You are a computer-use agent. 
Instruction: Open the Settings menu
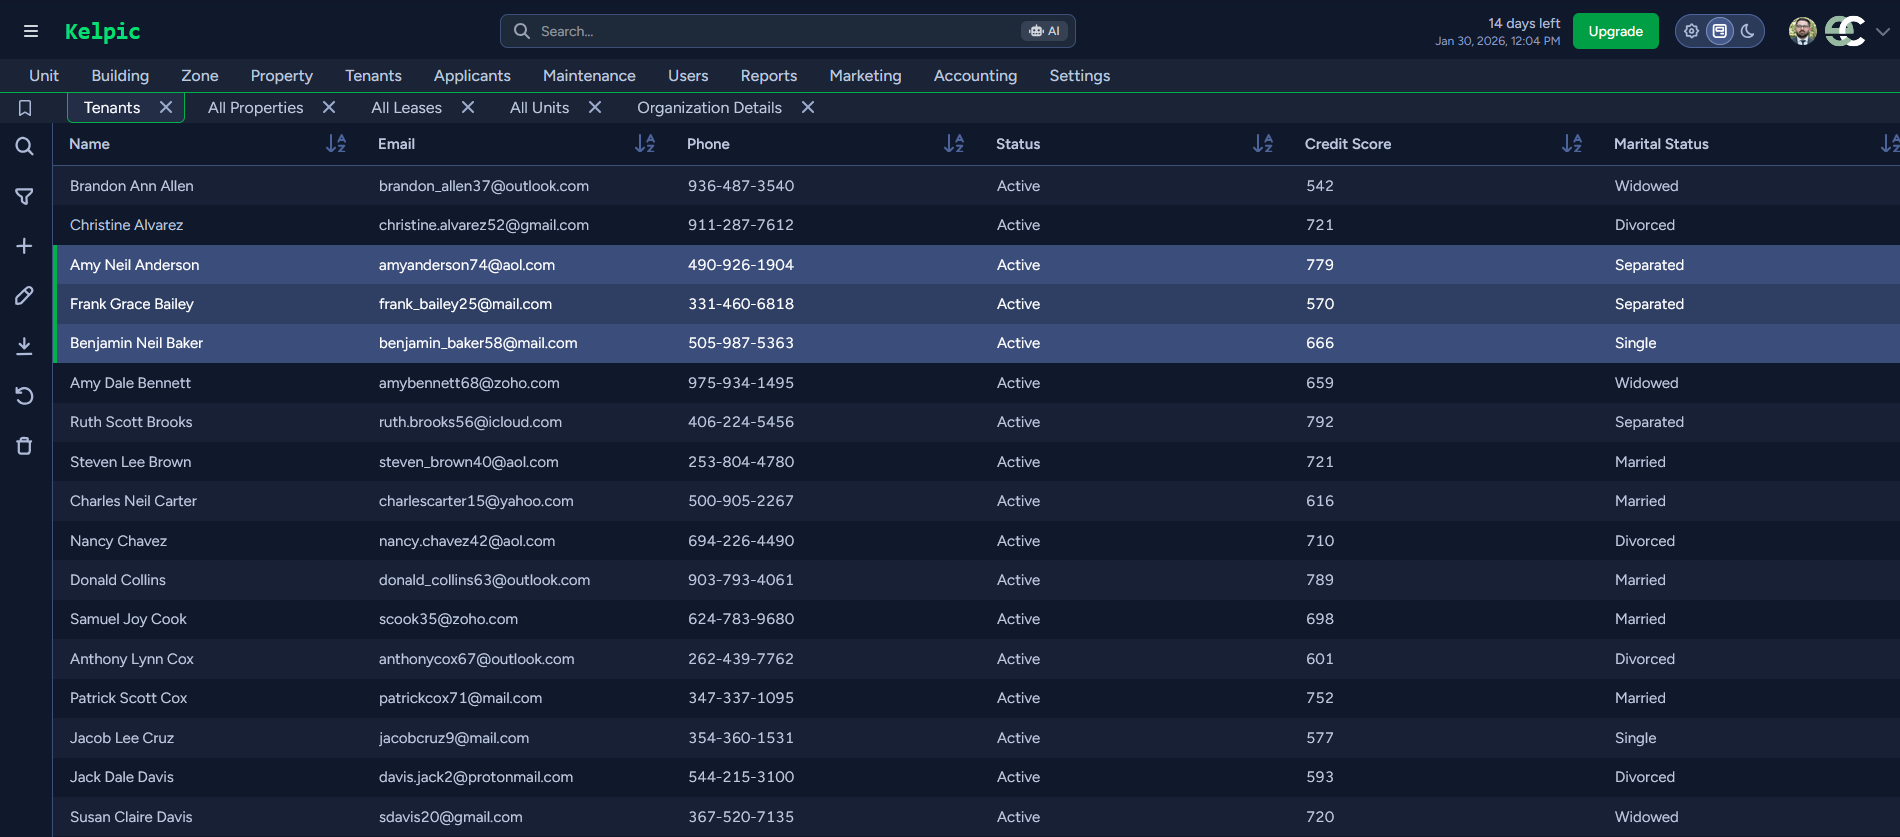click(1080, 76)
